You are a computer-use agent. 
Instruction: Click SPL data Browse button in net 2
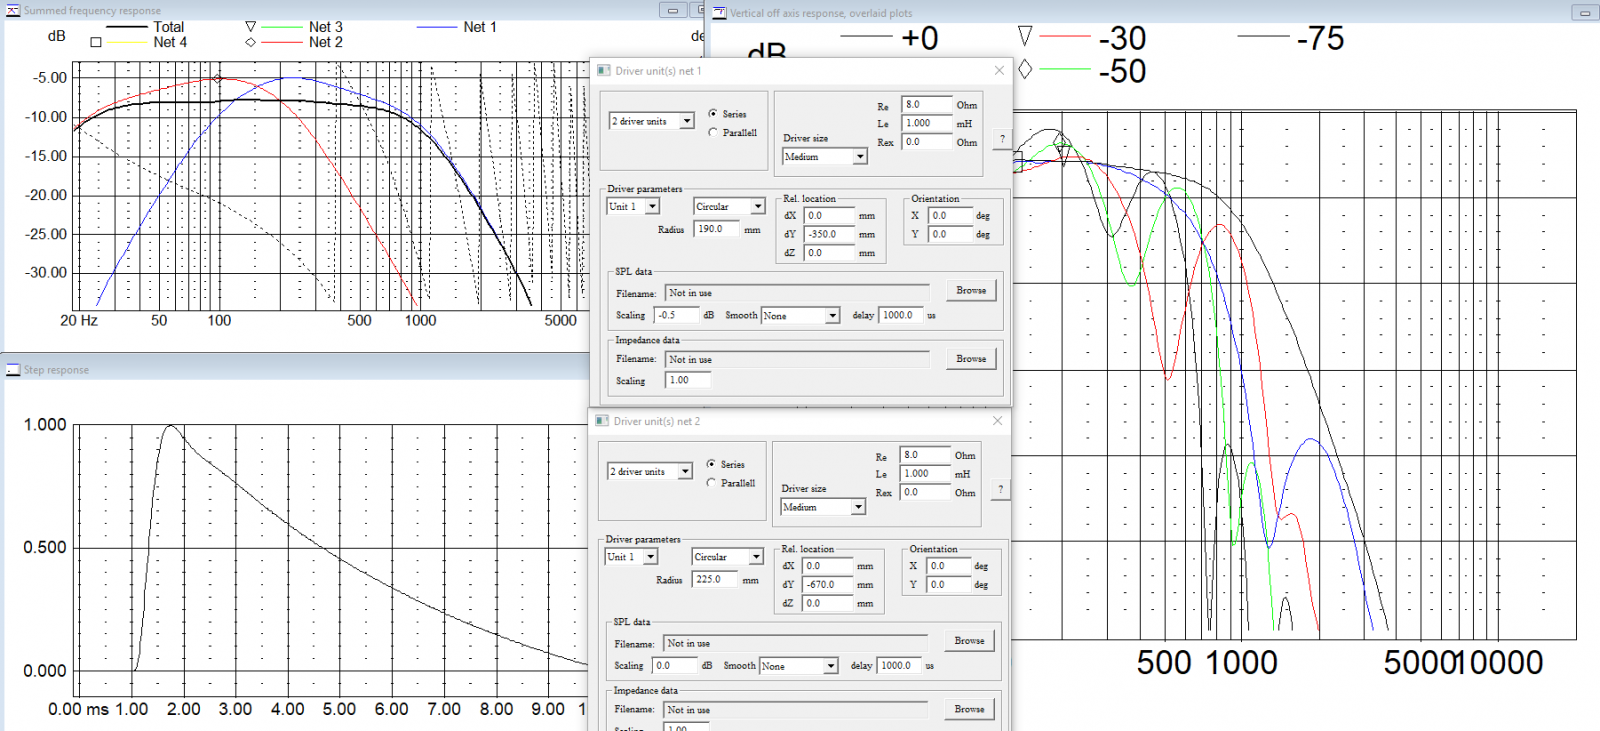coord(968,640)
